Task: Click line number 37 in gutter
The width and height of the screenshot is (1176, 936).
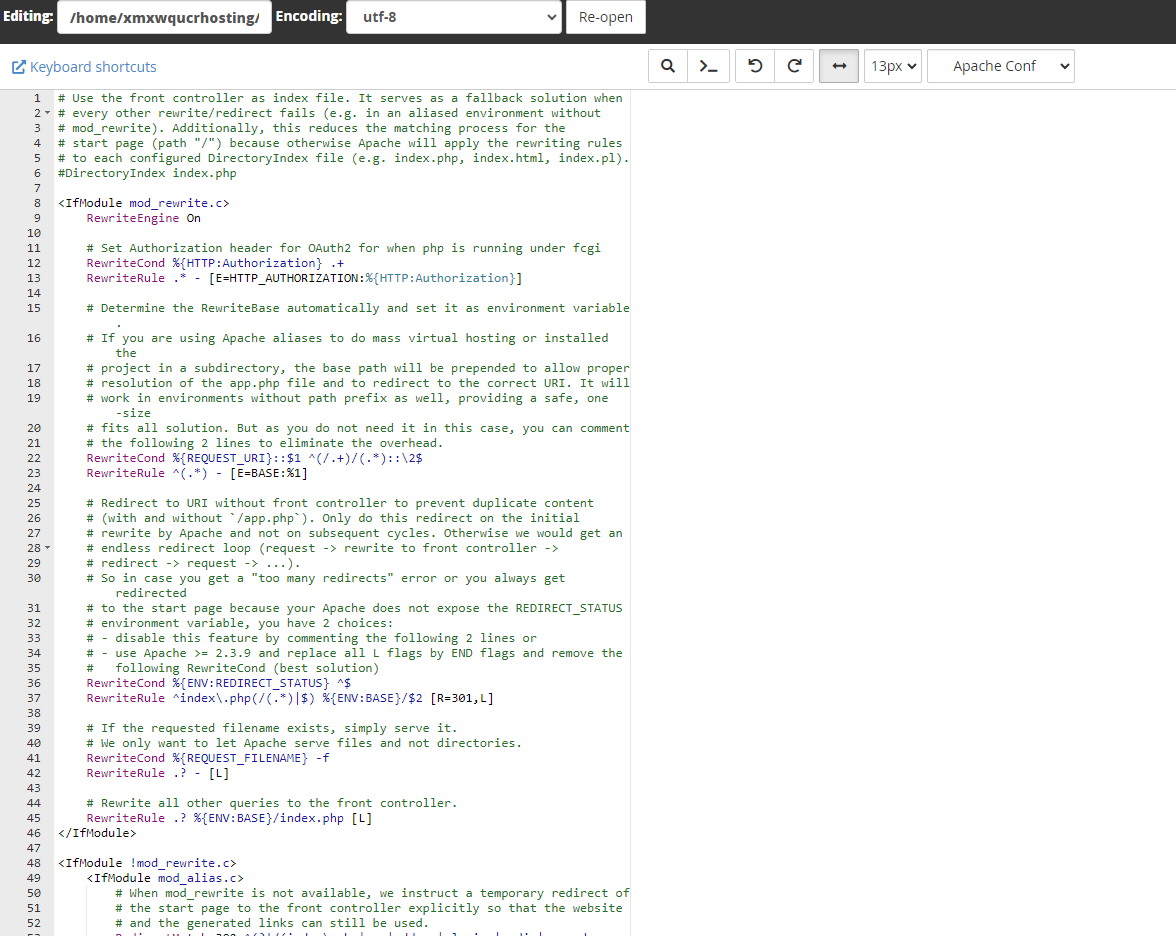Action: (x=34, y=698)
